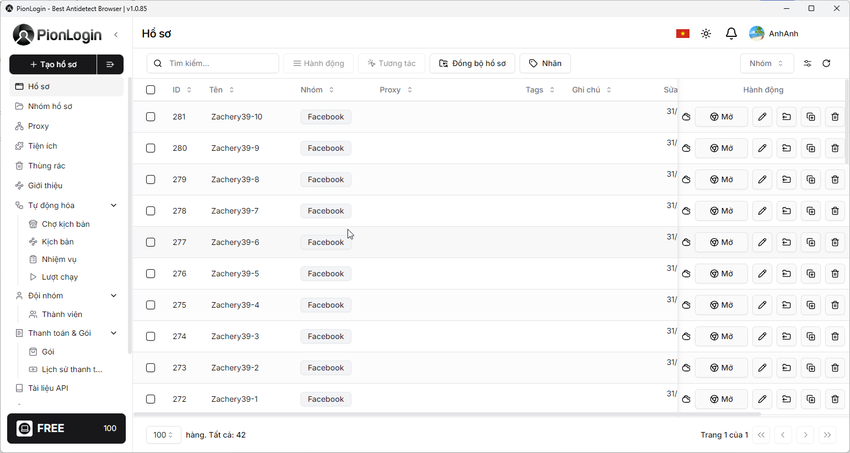Screen dimensions: 850x453
Task: Click the Vietnamese flag language icon
Action: click(683, 34)
